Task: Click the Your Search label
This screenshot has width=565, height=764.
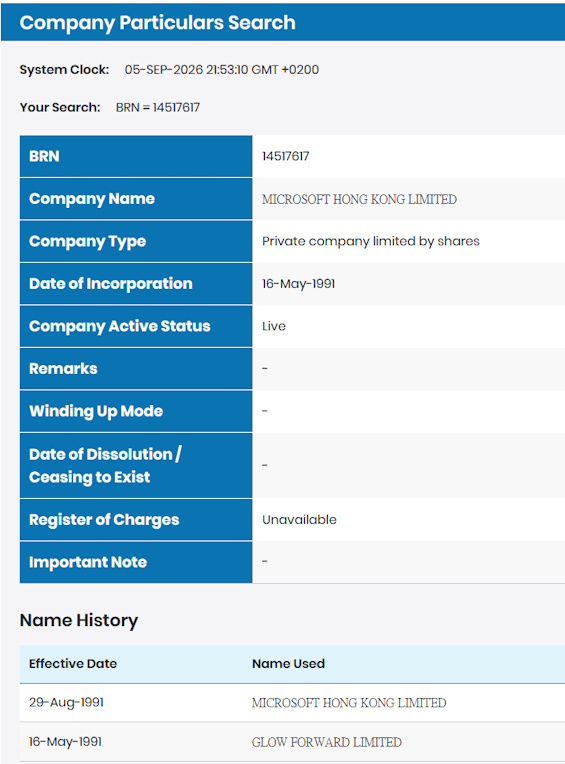Action: pyautogui.click(x=60, y=107)
